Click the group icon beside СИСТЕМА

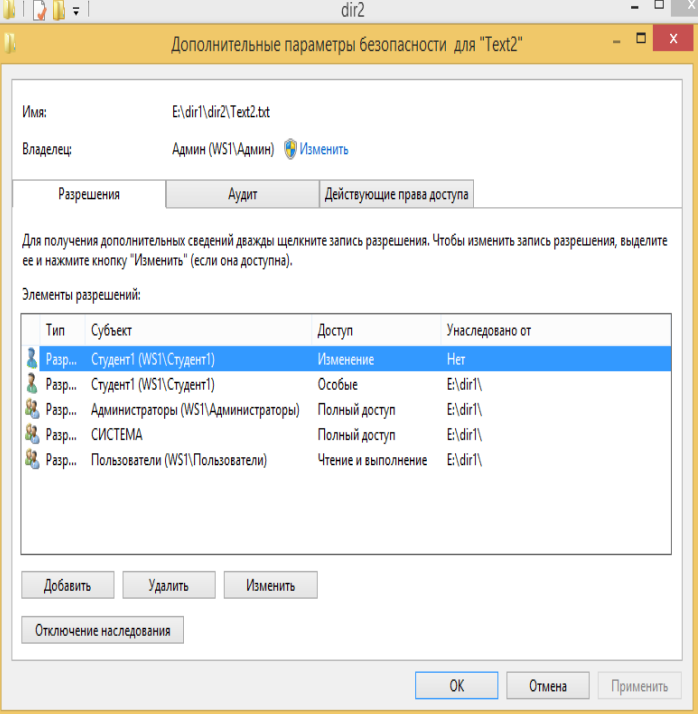click(x=31, y=434)
